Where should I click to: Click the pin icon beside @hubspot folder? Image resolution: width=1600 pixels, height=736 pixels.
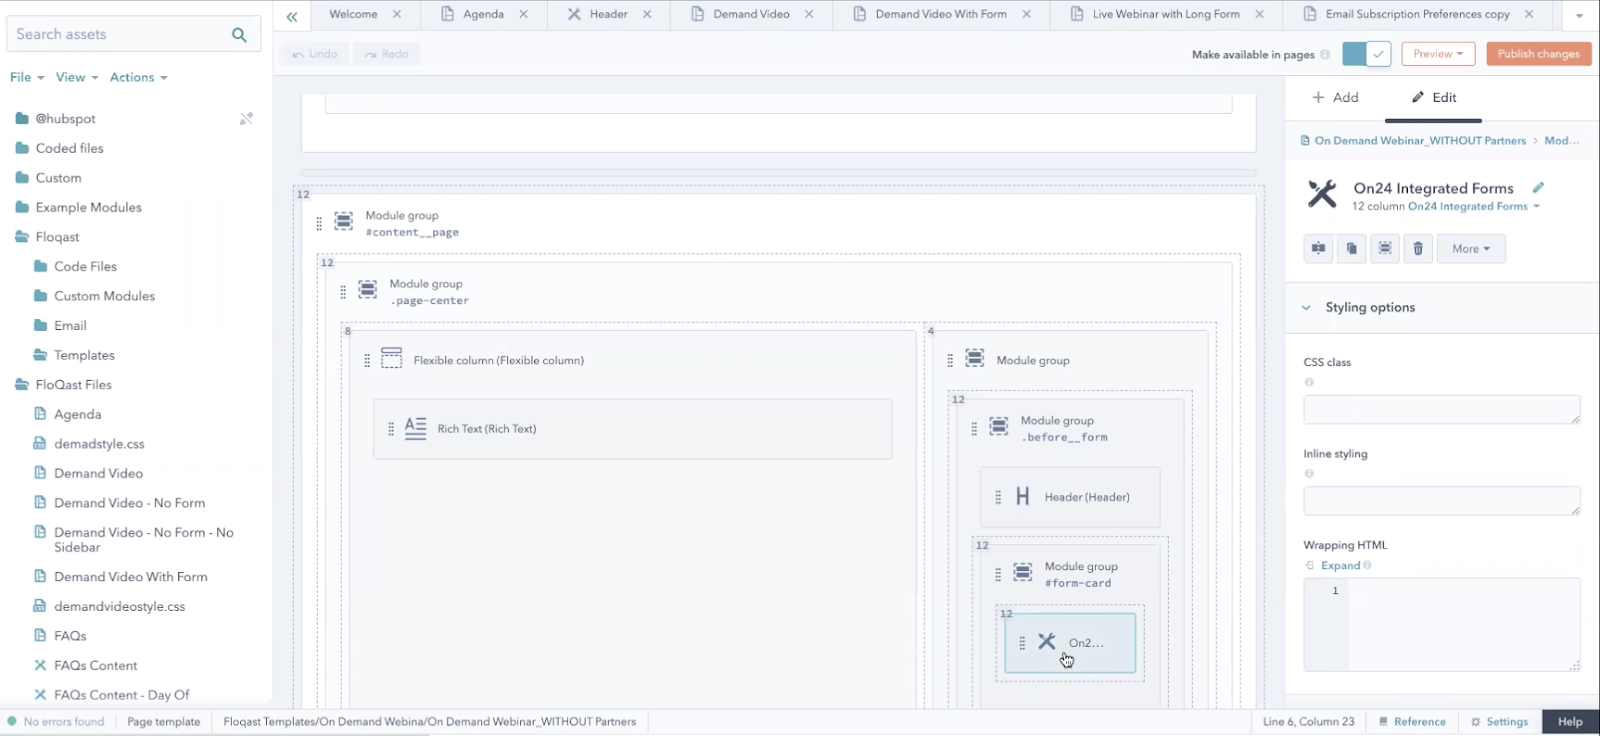pyautogui.click(x=246, y=119)
